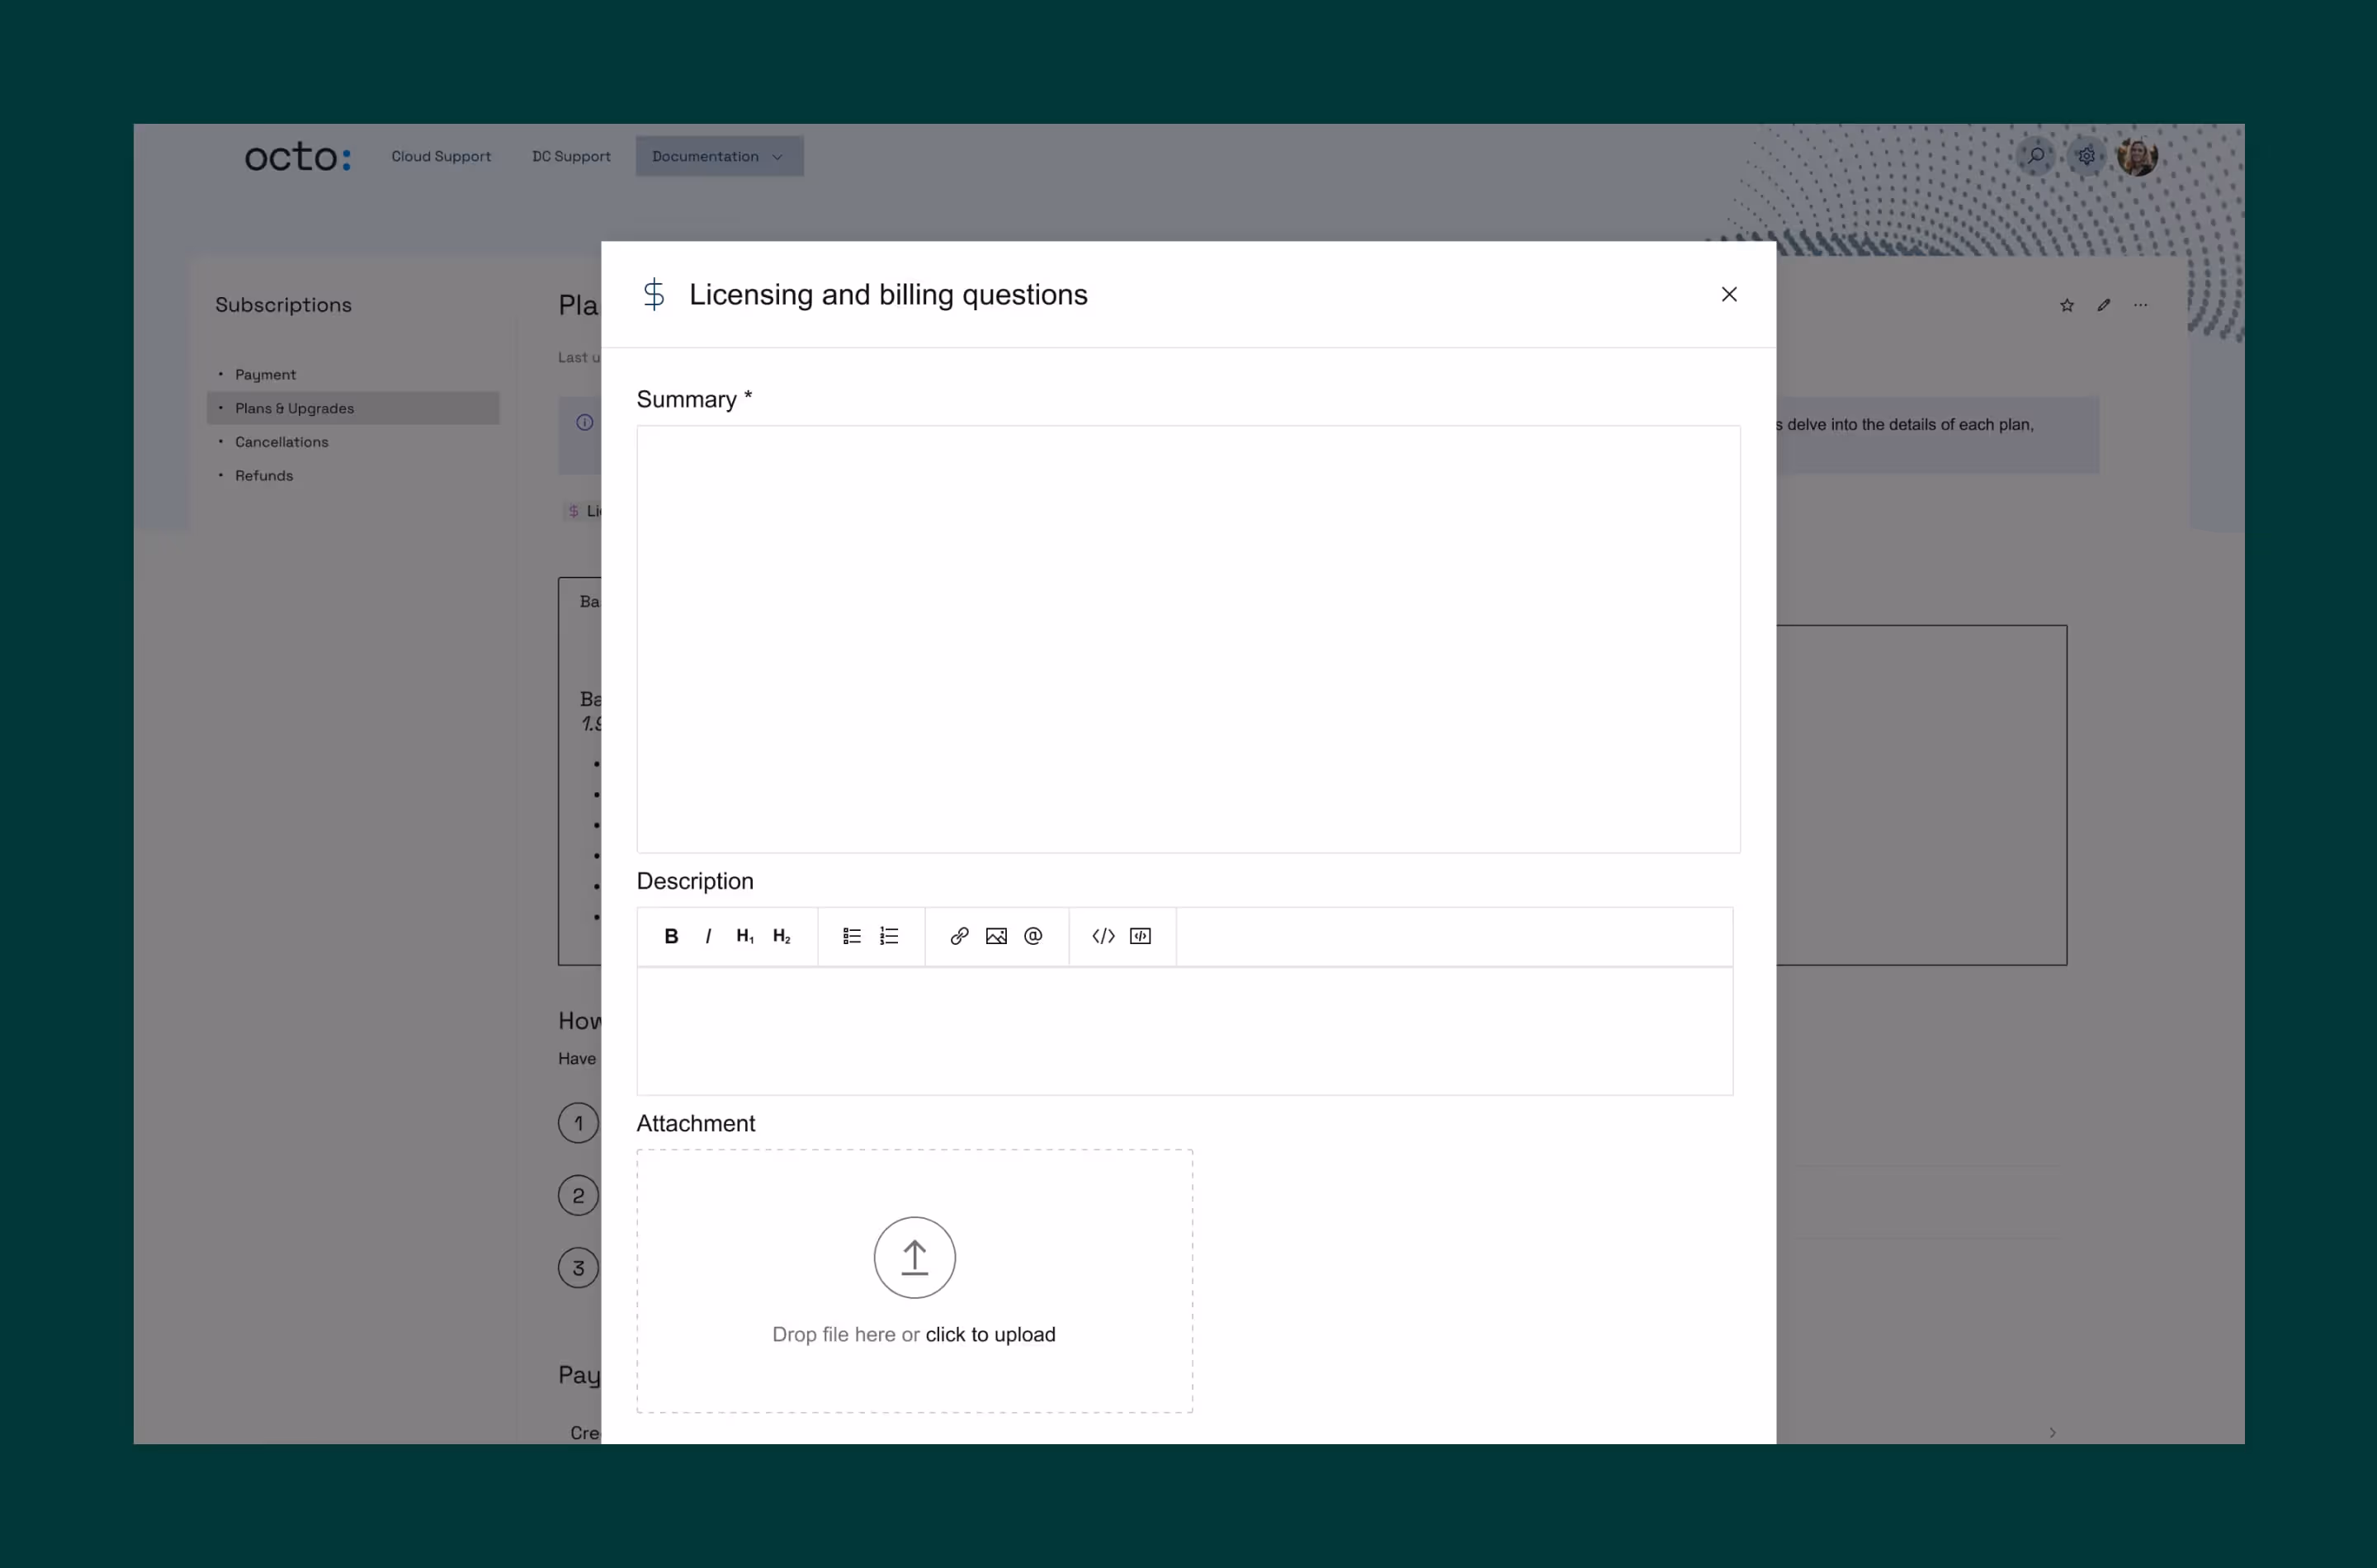Edit the page using the pencil icon
Image resolution: width=2377 pixels, height=1568 pixels.
click(x=2104, y=305)
